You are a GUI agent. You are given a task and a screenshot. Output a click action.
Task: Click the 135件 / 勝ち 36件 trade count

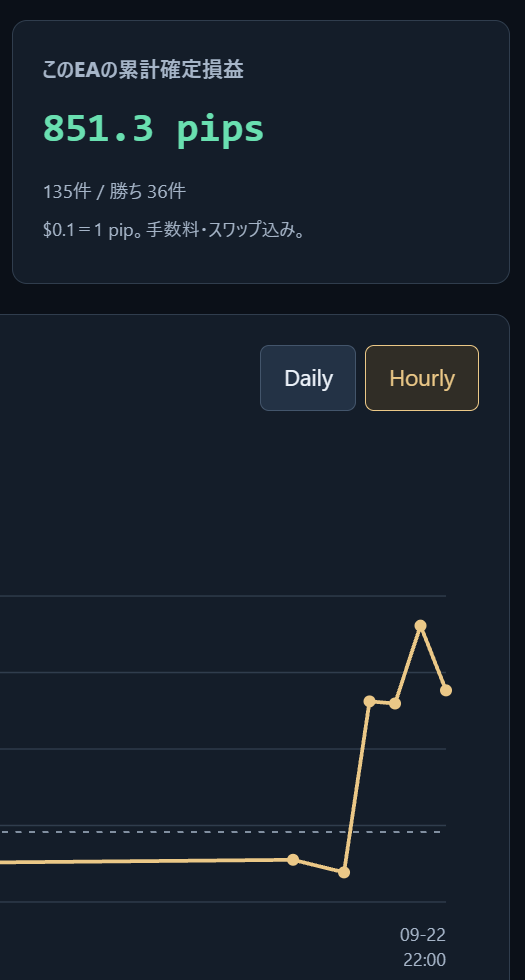pos(114,191)
